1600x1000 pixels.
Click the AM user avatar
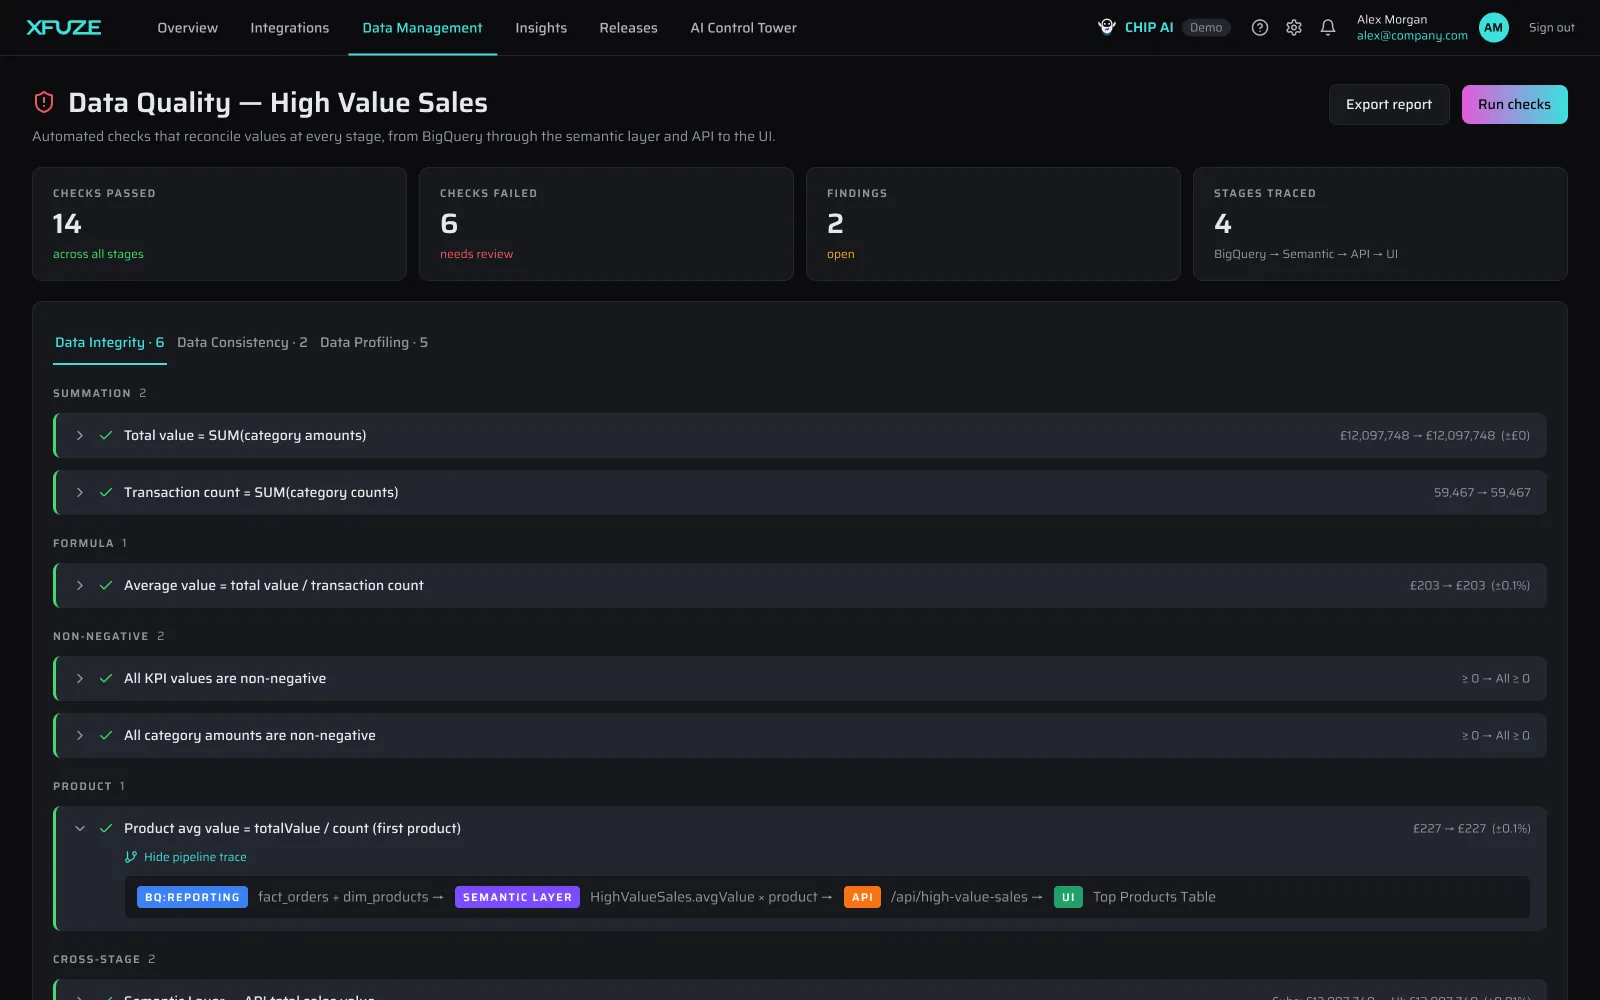[1494, 28]
